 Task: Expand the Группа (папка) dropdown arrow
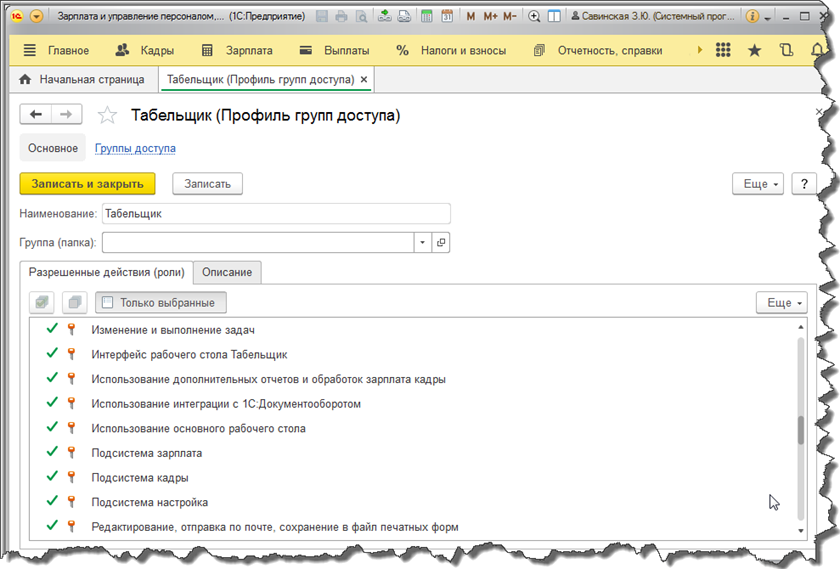click(422, 242)
